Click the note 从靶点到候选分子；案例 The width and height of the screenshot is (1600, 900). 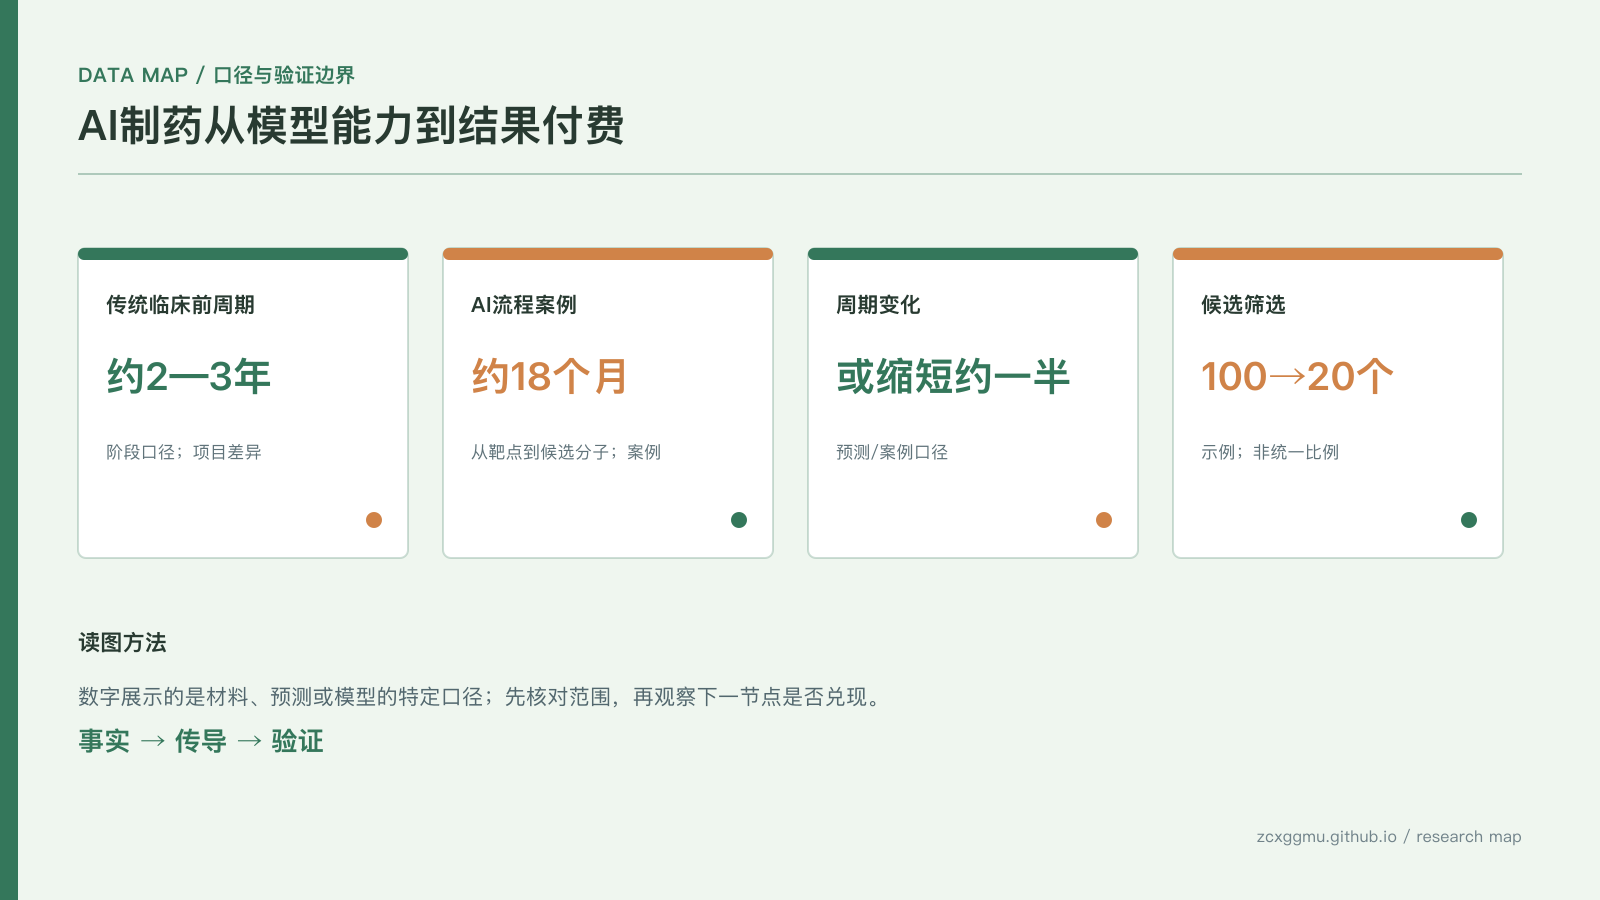click(566, 452)
